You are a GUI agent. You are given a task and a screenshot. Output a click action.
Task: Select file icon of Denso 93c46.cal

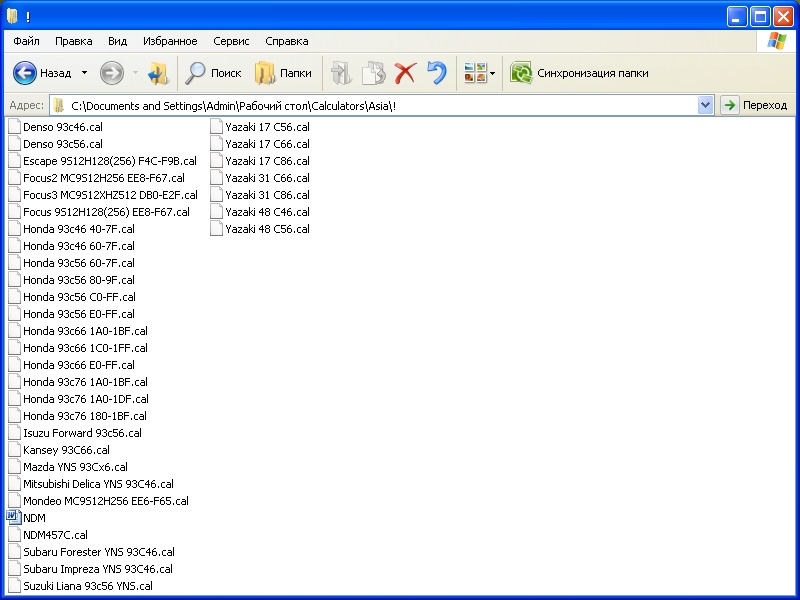14,127
